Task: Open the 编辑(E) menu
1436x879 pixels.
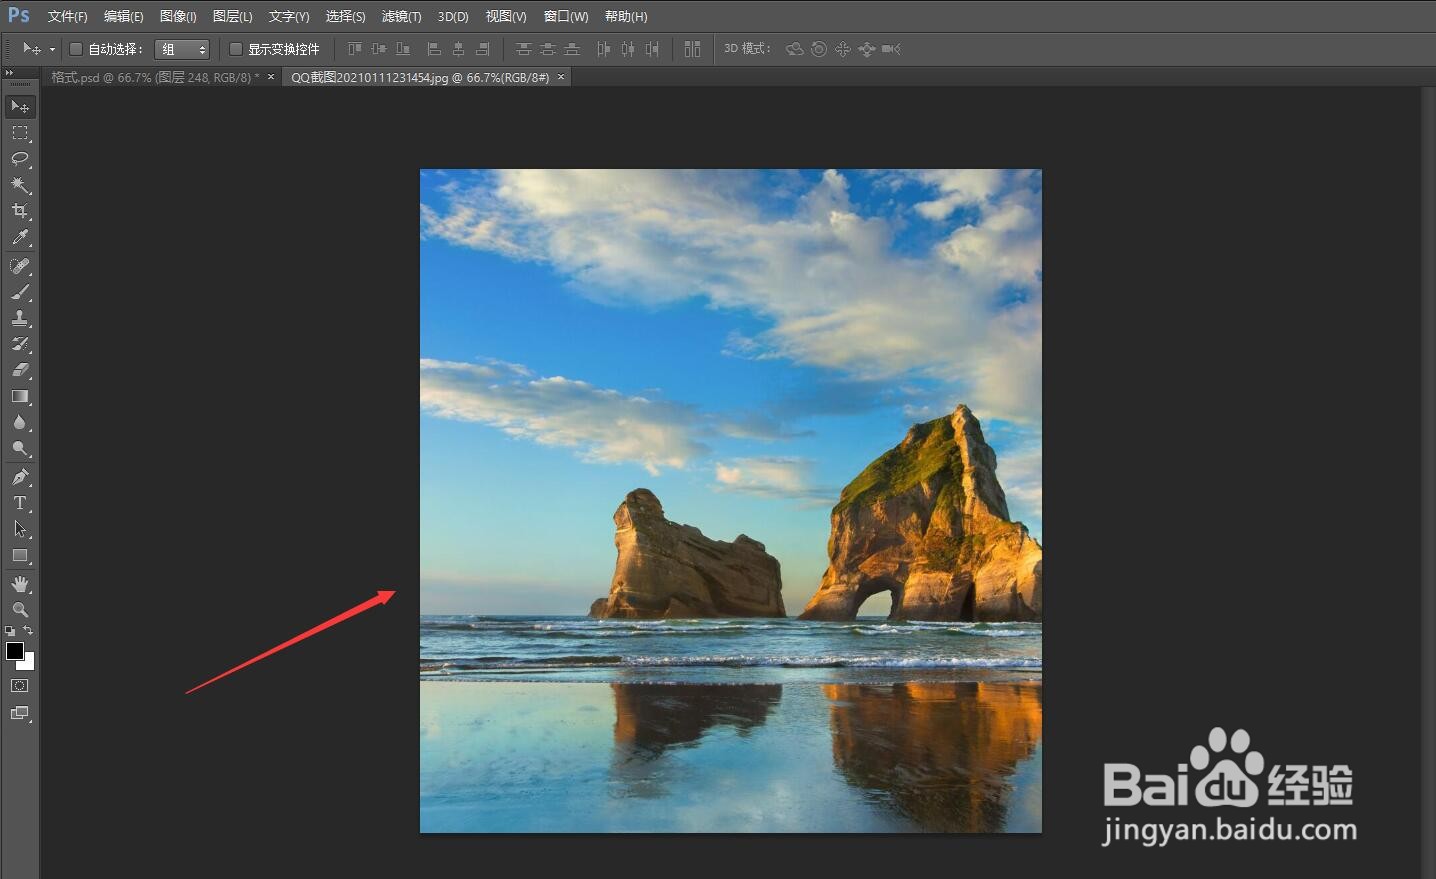Action: pyautogui.click(x=124, y=17)
